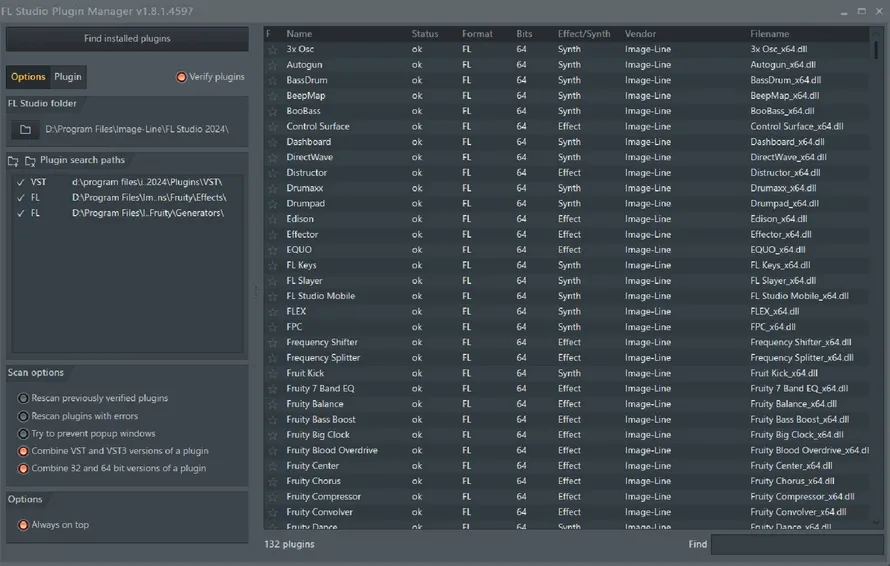Select the Fruity Bass Boost plugin name
This screenshot has width=890, height=566.
click(x=321, y=420)
